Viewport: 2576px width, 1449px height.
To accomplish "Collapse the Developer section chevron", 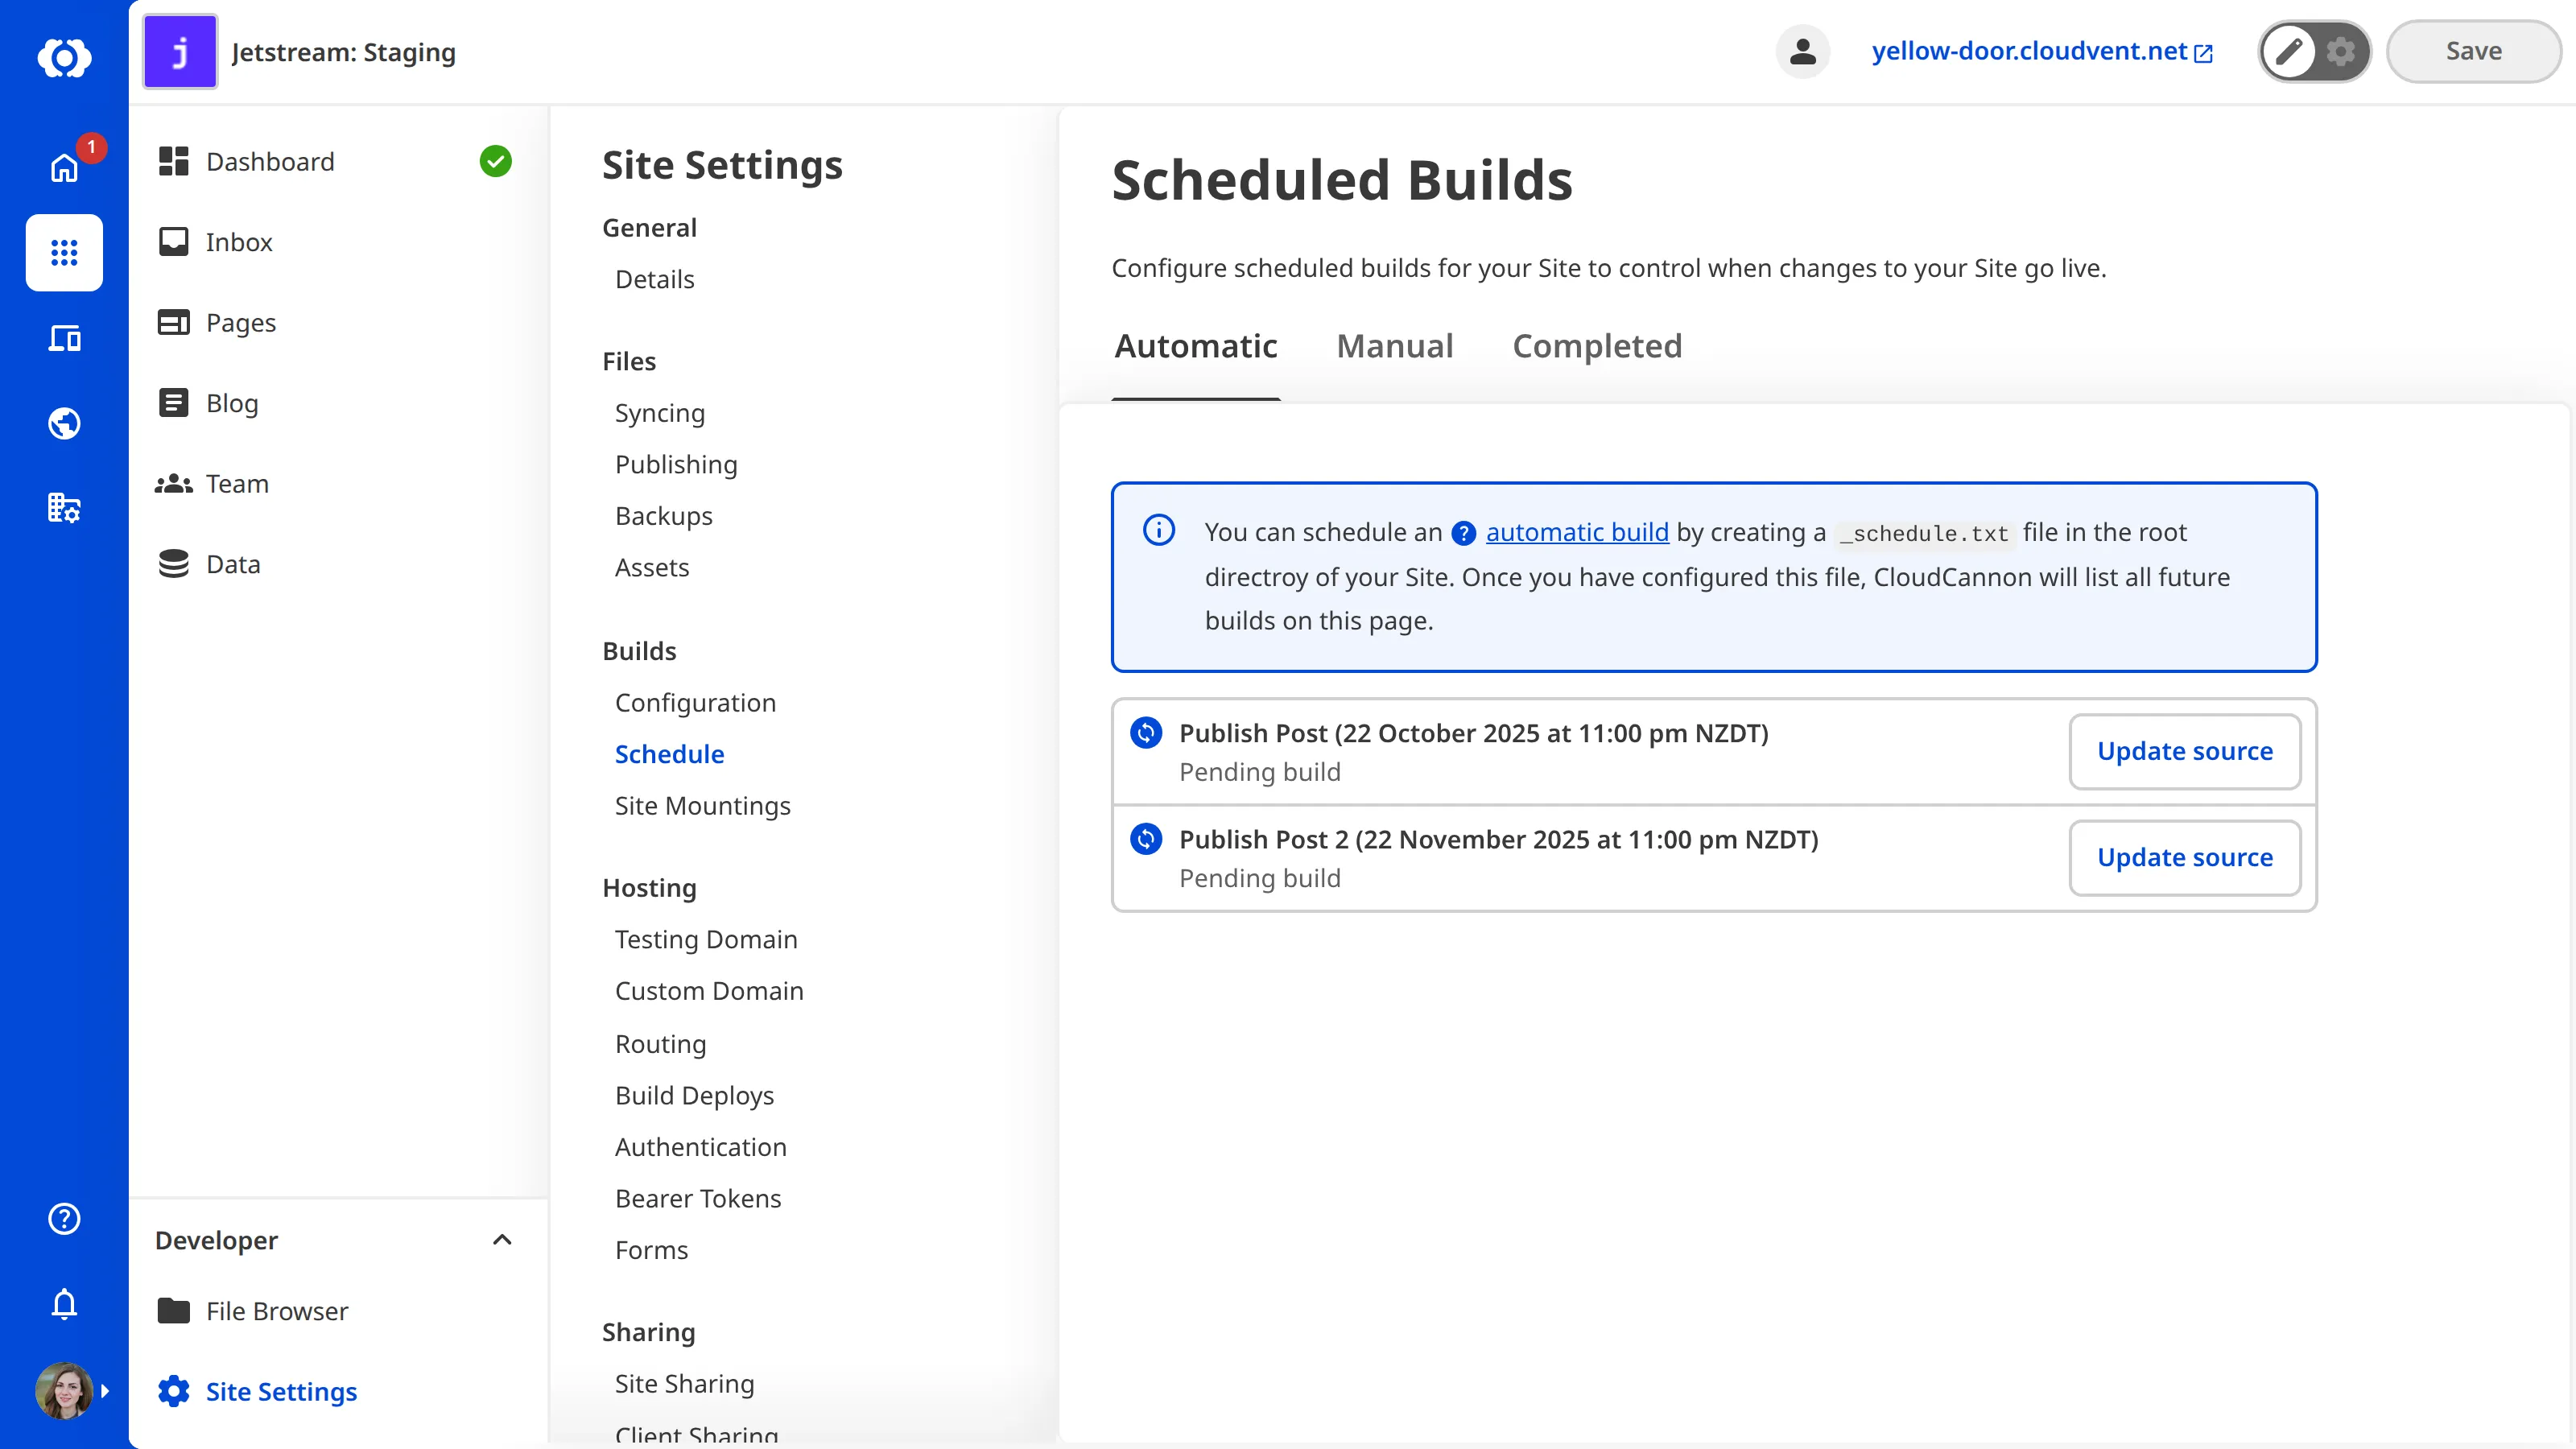I will tap(502, 1240).
